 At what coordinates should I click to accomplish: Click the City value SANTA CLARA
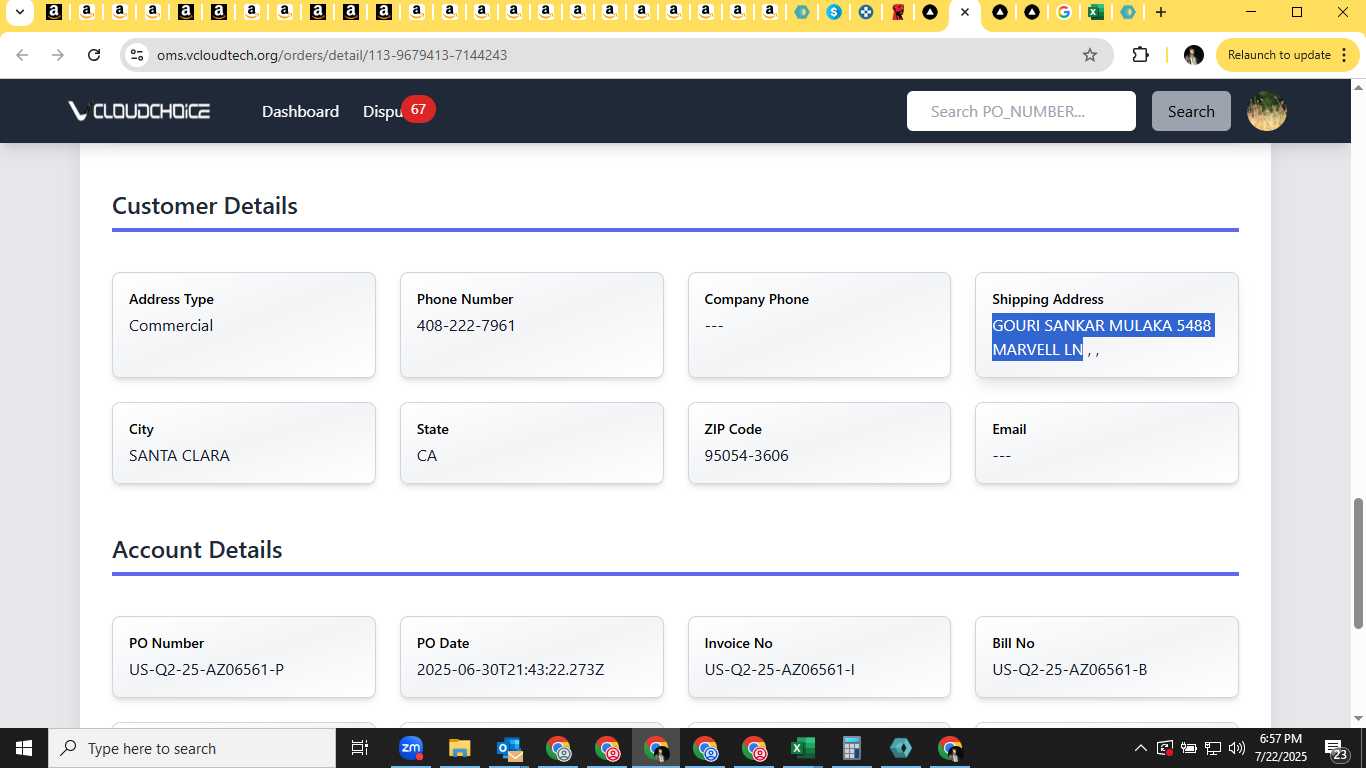pos(179,455)
